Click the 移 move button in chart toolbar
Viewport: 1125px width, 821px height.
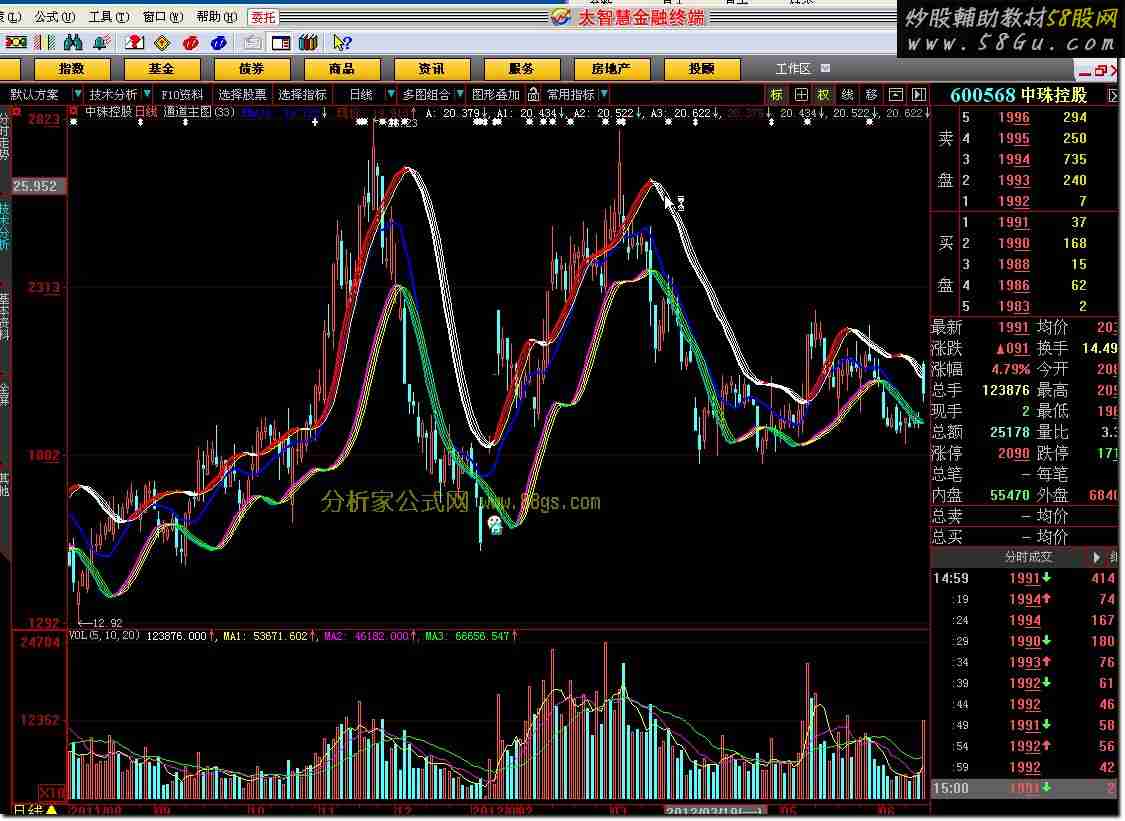pos(871,95)
